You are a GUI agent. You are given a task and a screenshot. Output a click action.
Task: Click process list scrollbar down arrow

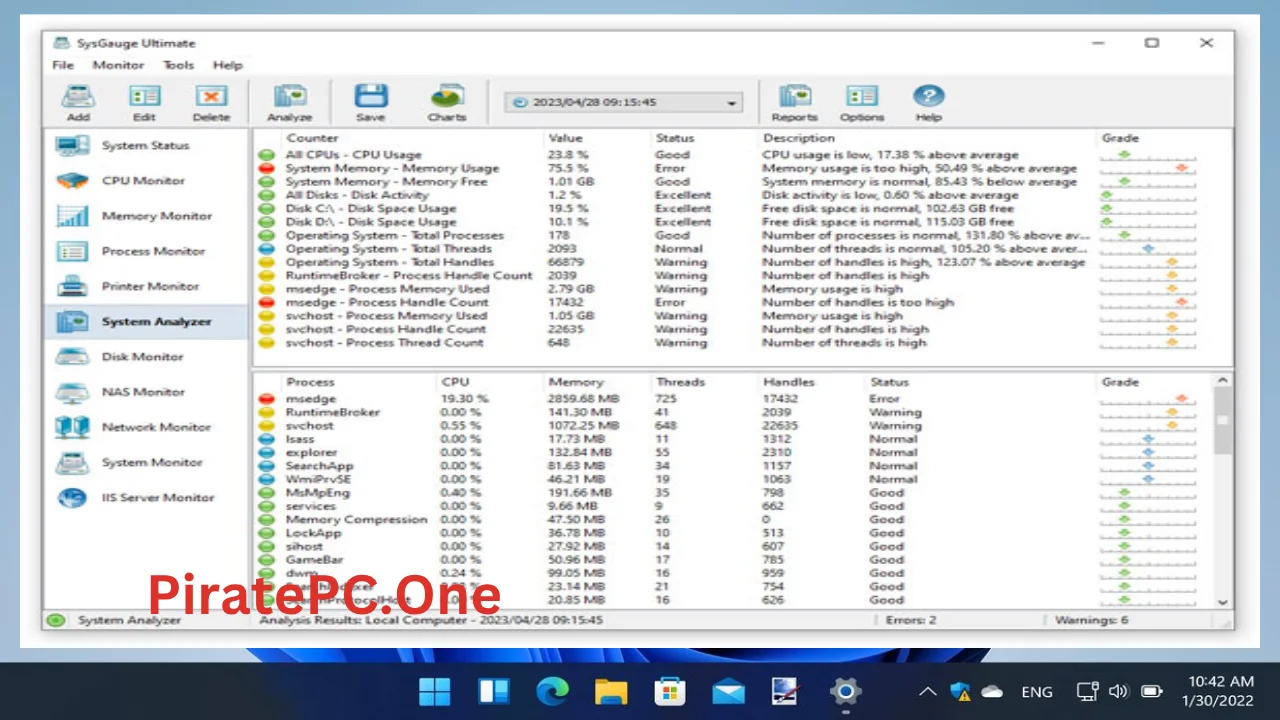click(x=1222, y=602)
